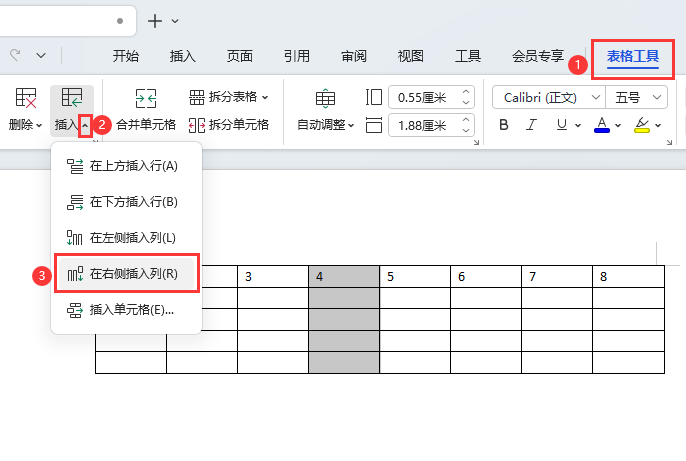
Task: Expand the 拆分表格 dropdown arrow
Action: 265,98
